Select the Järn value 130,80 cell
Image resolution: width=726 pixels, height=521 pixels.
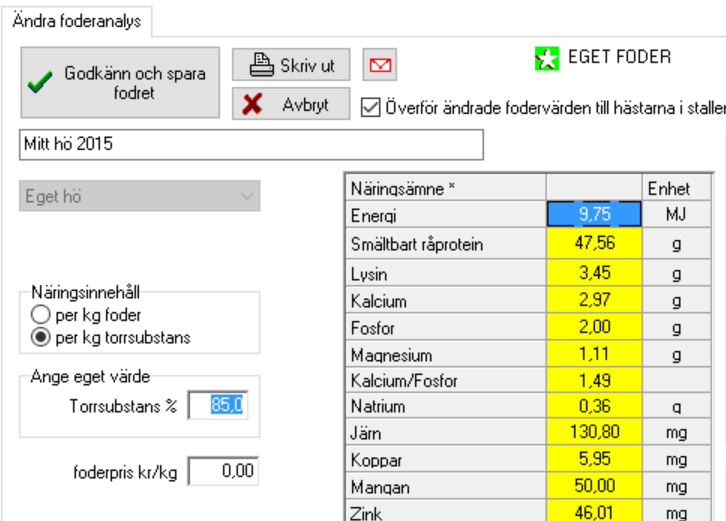594,432
